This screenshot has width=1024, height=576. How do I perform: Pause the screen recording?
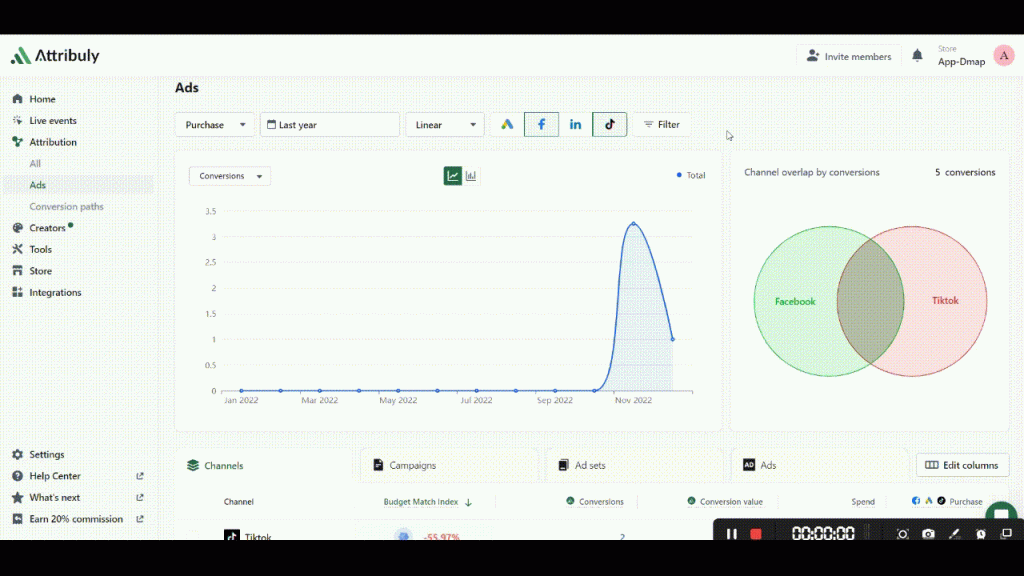(732, 534)
